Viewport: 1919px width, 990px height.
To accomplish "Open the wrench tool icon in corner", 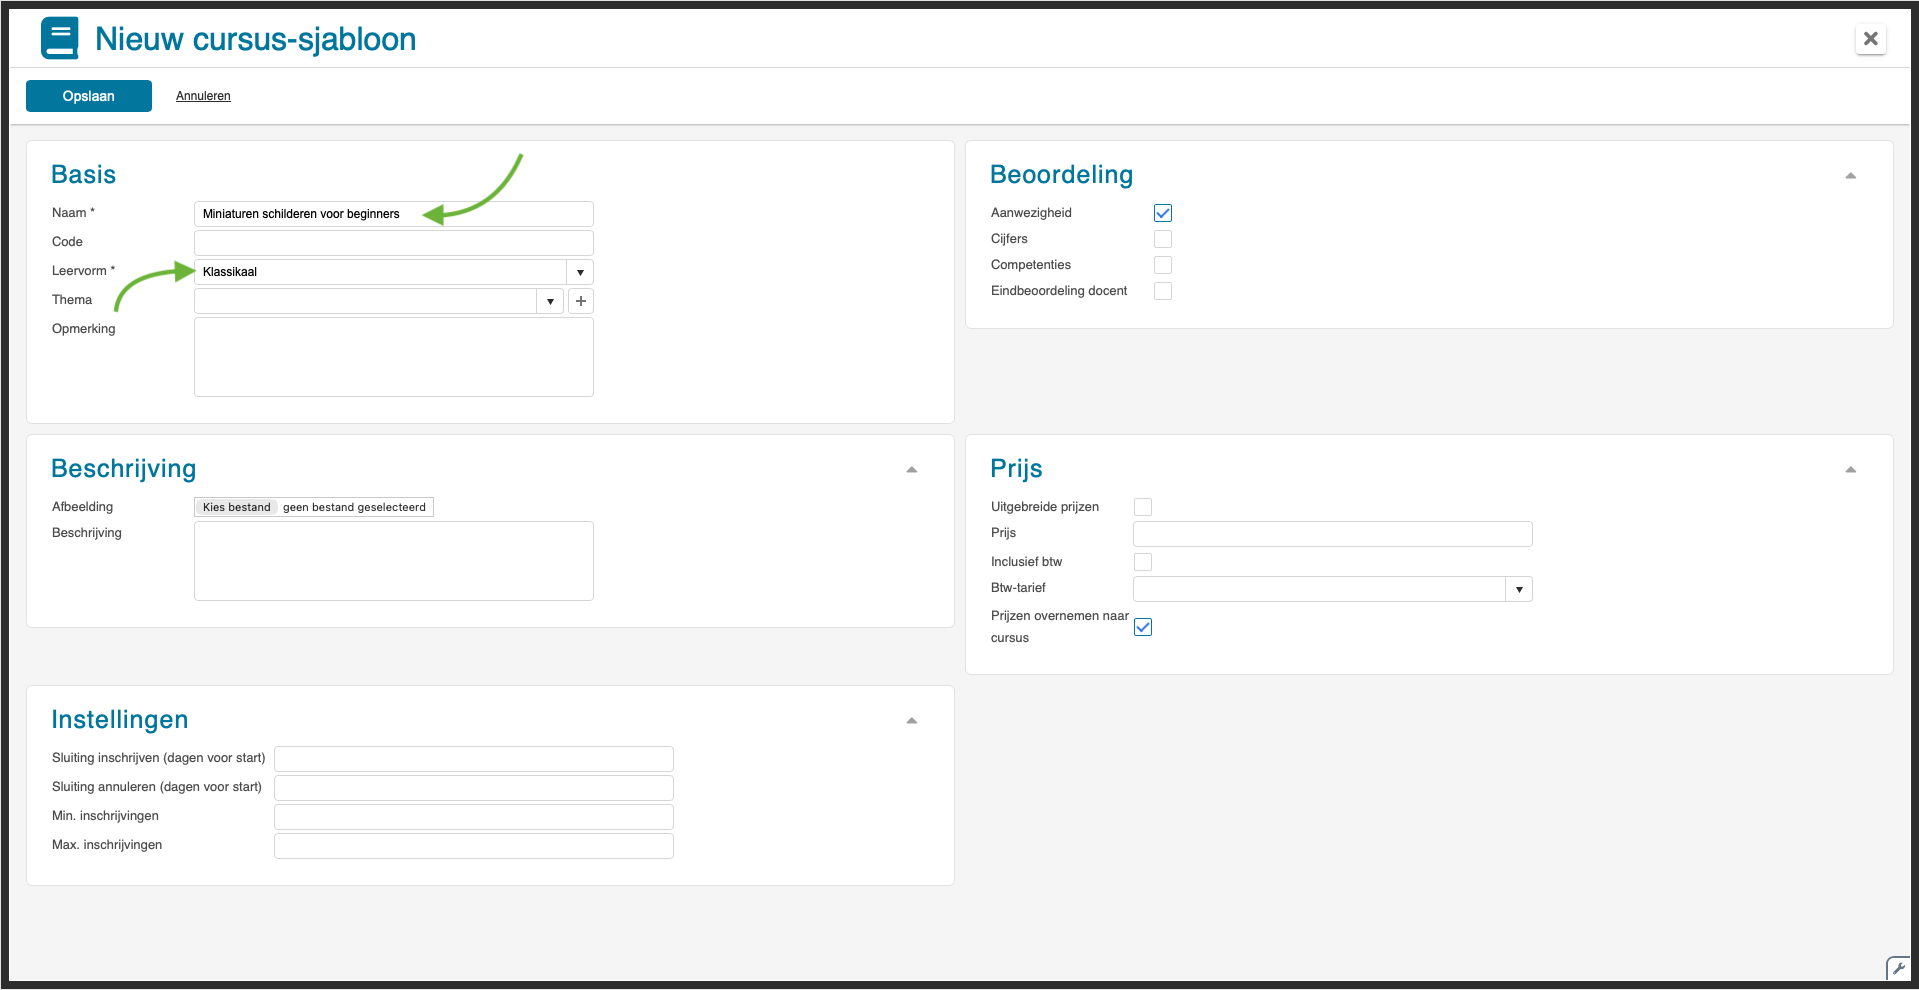I will click(x=1897, y=968).
